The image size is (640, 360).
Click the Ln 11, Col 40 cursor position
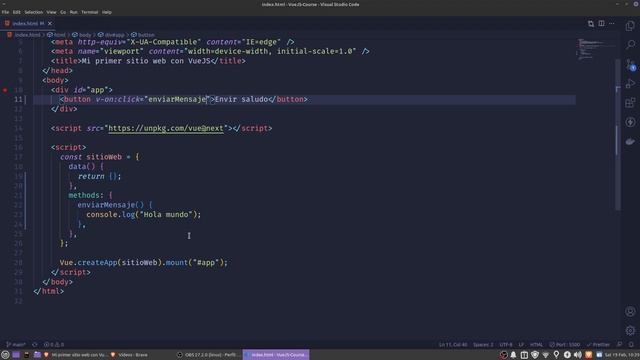tap(453, 344)
